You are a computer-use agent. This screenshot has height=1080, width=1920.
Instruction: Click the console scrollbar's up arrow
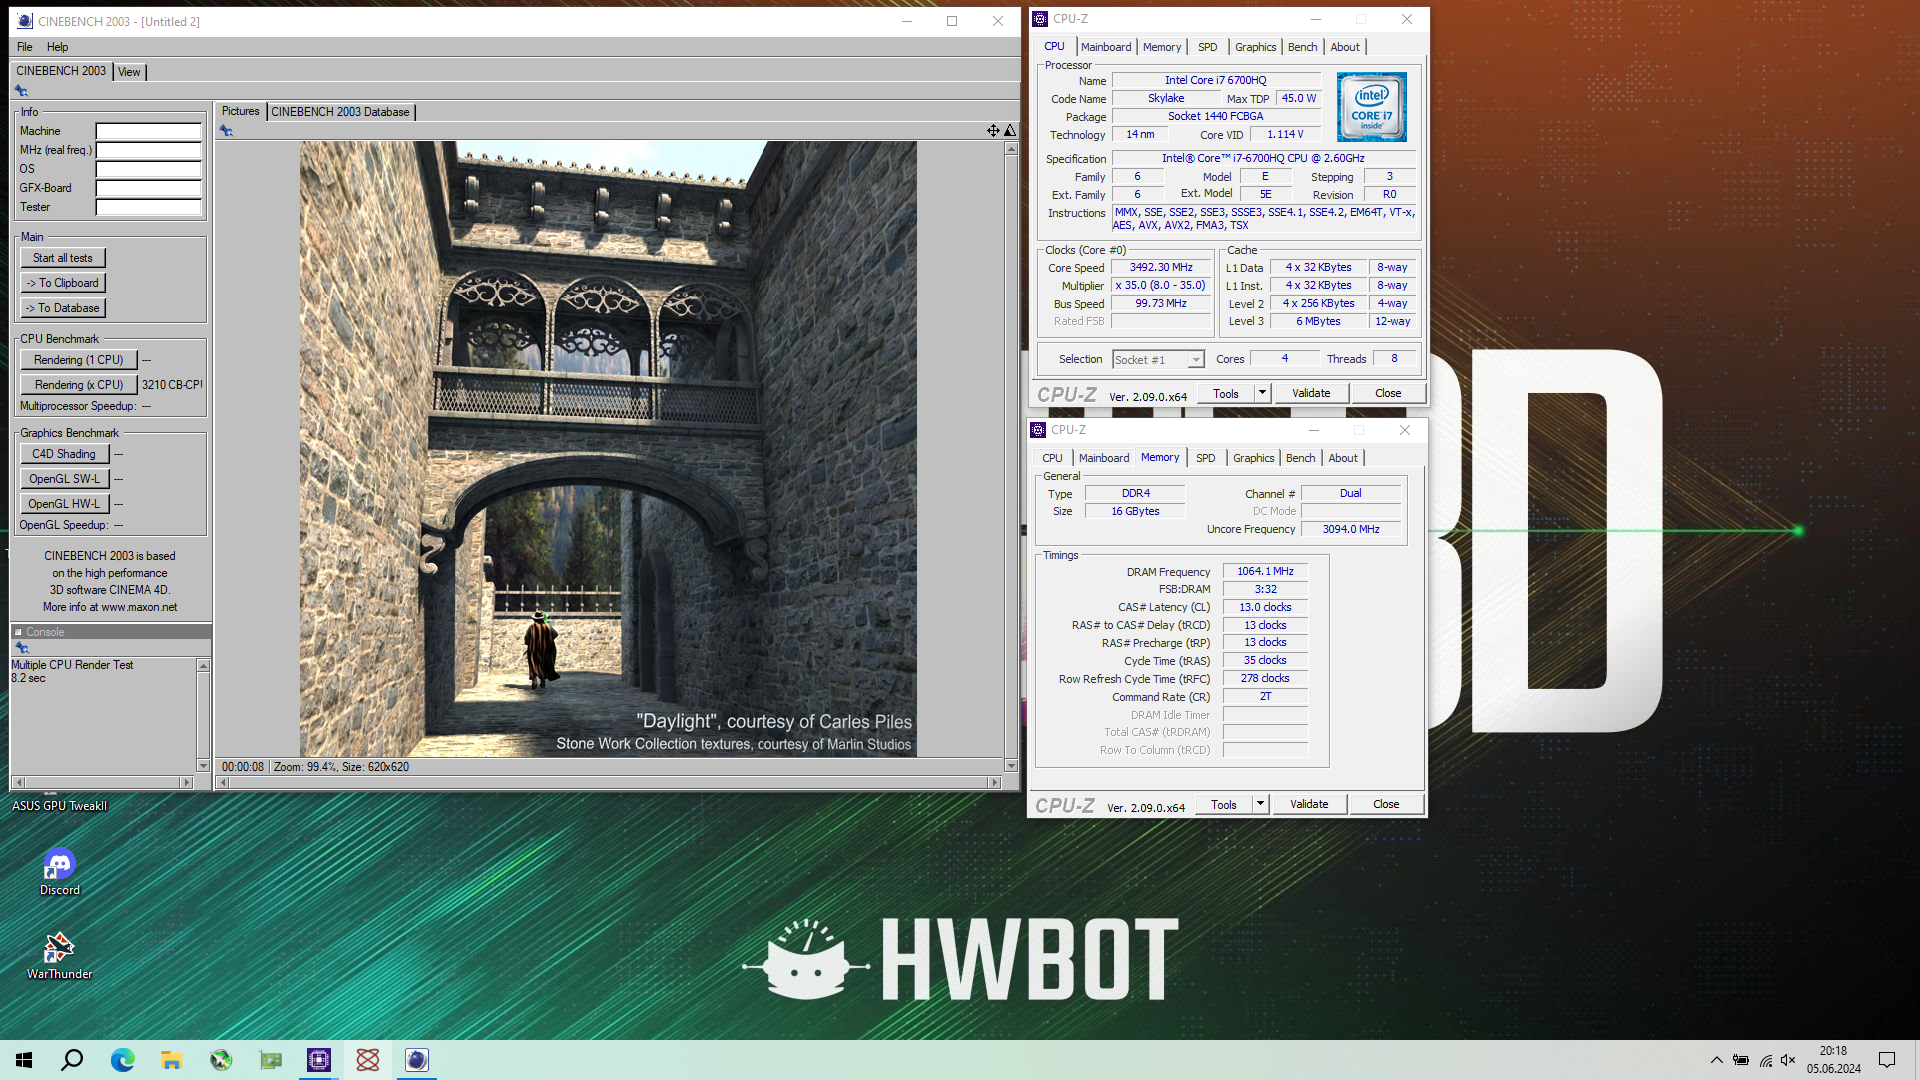pyautogui.click(x=203, y=666)
